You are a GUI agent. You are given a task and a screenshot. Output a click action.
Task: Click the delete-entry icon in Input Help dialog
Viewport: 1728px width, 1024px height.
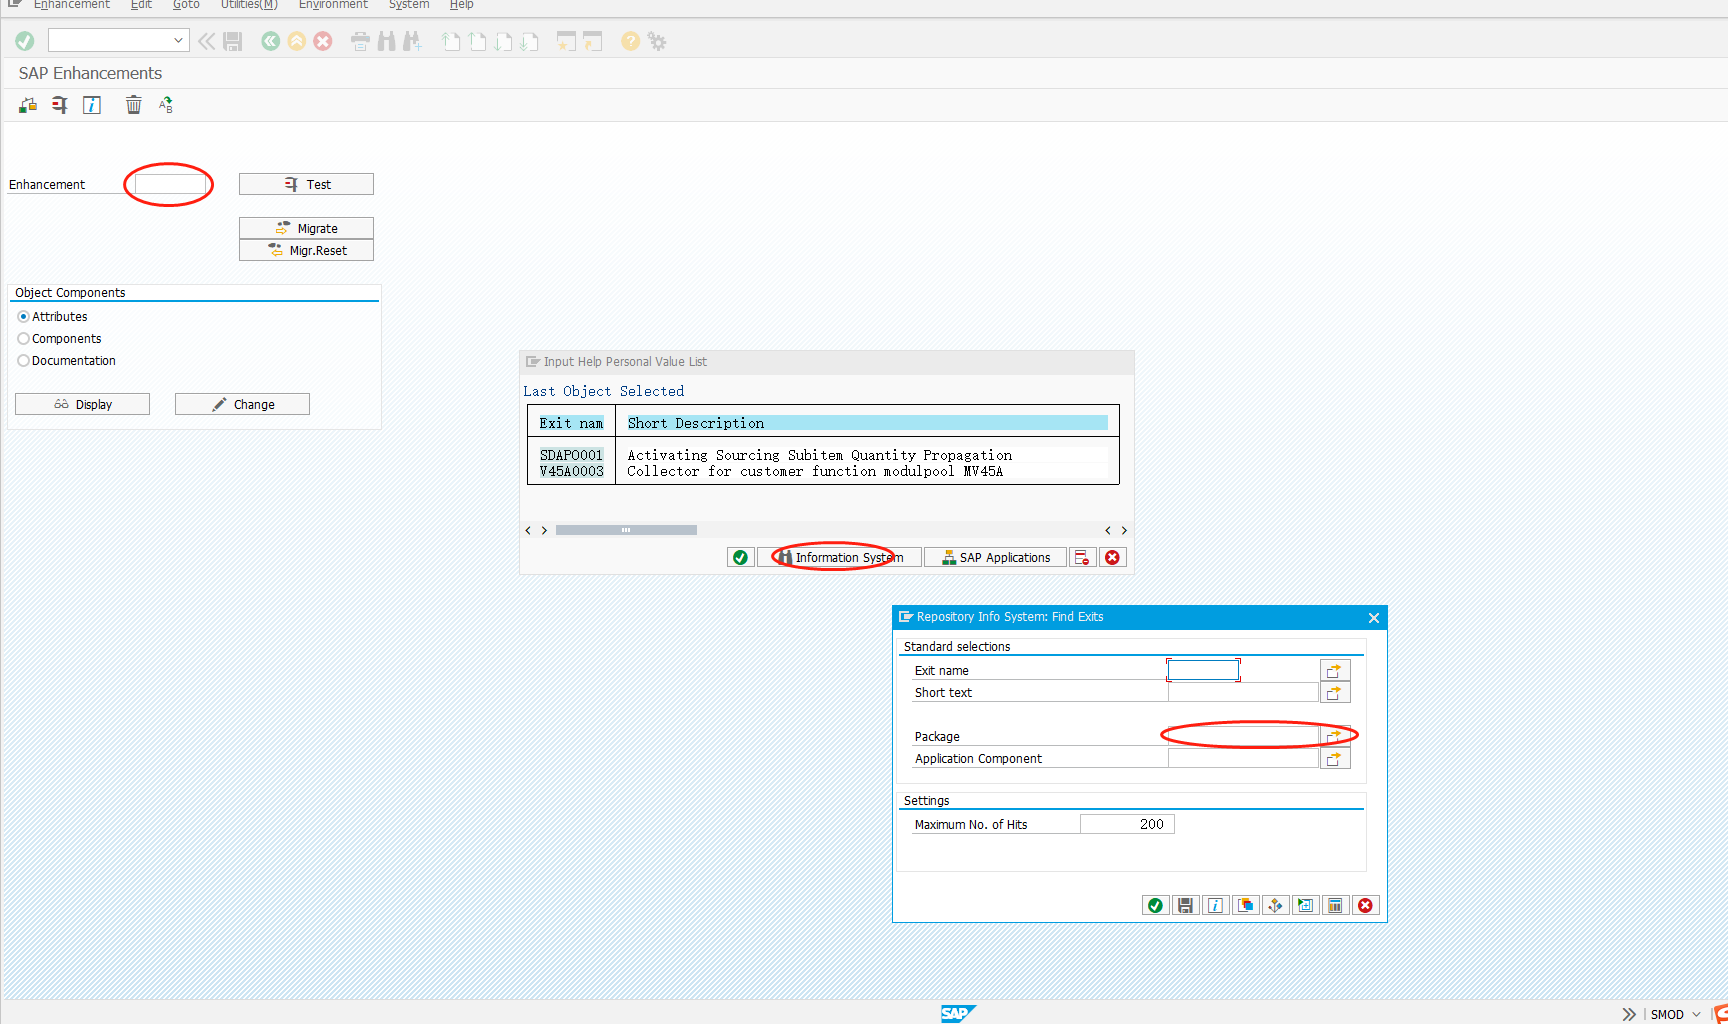coord(1082,557)
